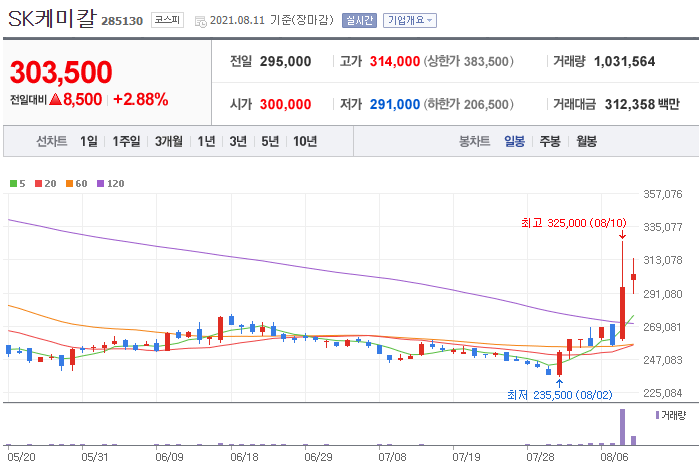Select the 3년 line chart tab
This screenshot has height=470, width=699.
(238, 141)
